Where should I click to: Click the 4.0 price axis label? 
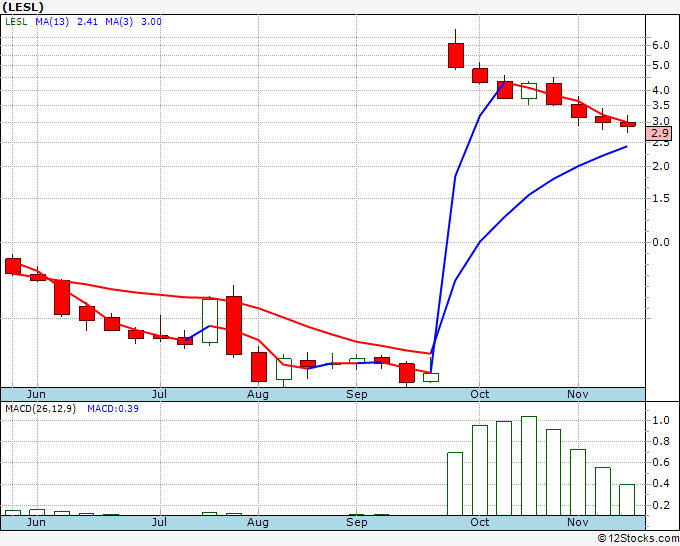pos(661,91)
